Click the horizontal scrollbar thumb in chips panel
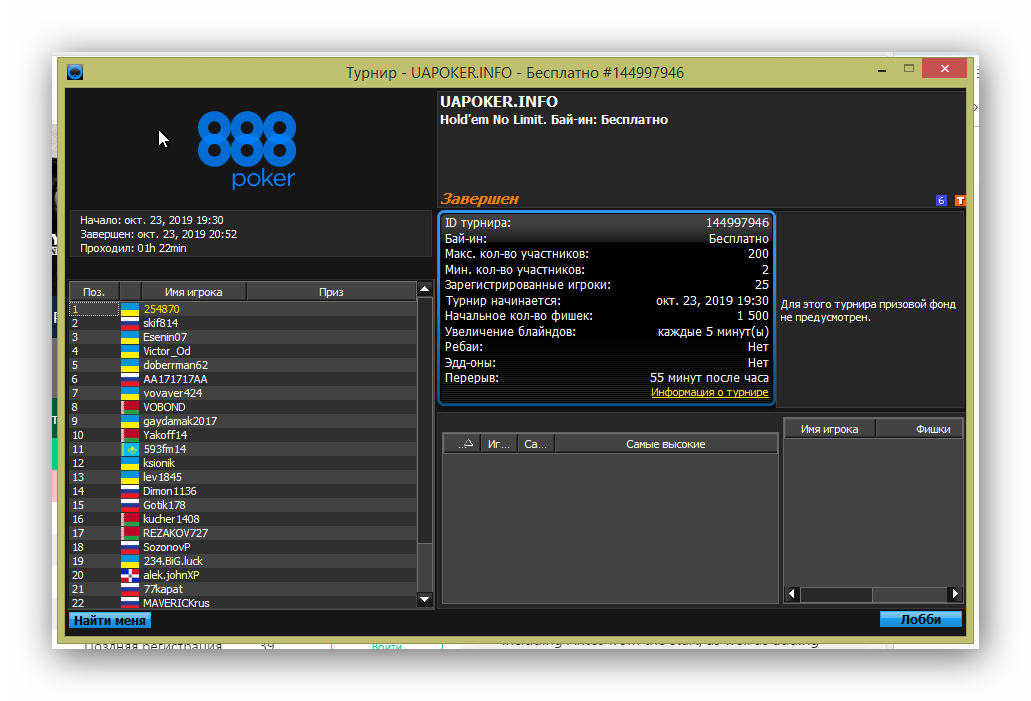The width and height of the screenshot is (1031, 701). [836, 594]
